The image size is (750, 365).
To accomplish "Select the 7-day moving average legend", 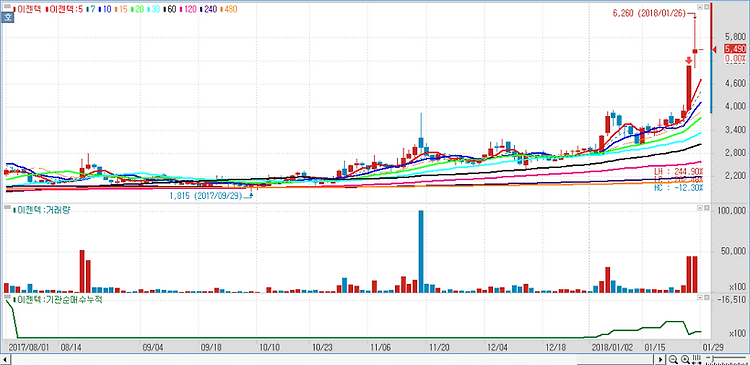I will click(90, 9).
